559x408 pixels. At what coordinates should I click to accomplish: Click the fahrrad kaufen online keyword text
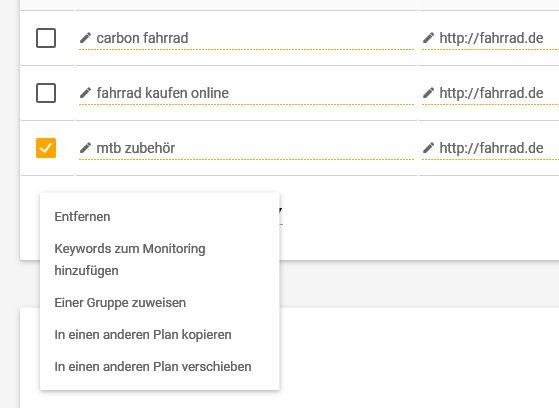pos(163,93)
